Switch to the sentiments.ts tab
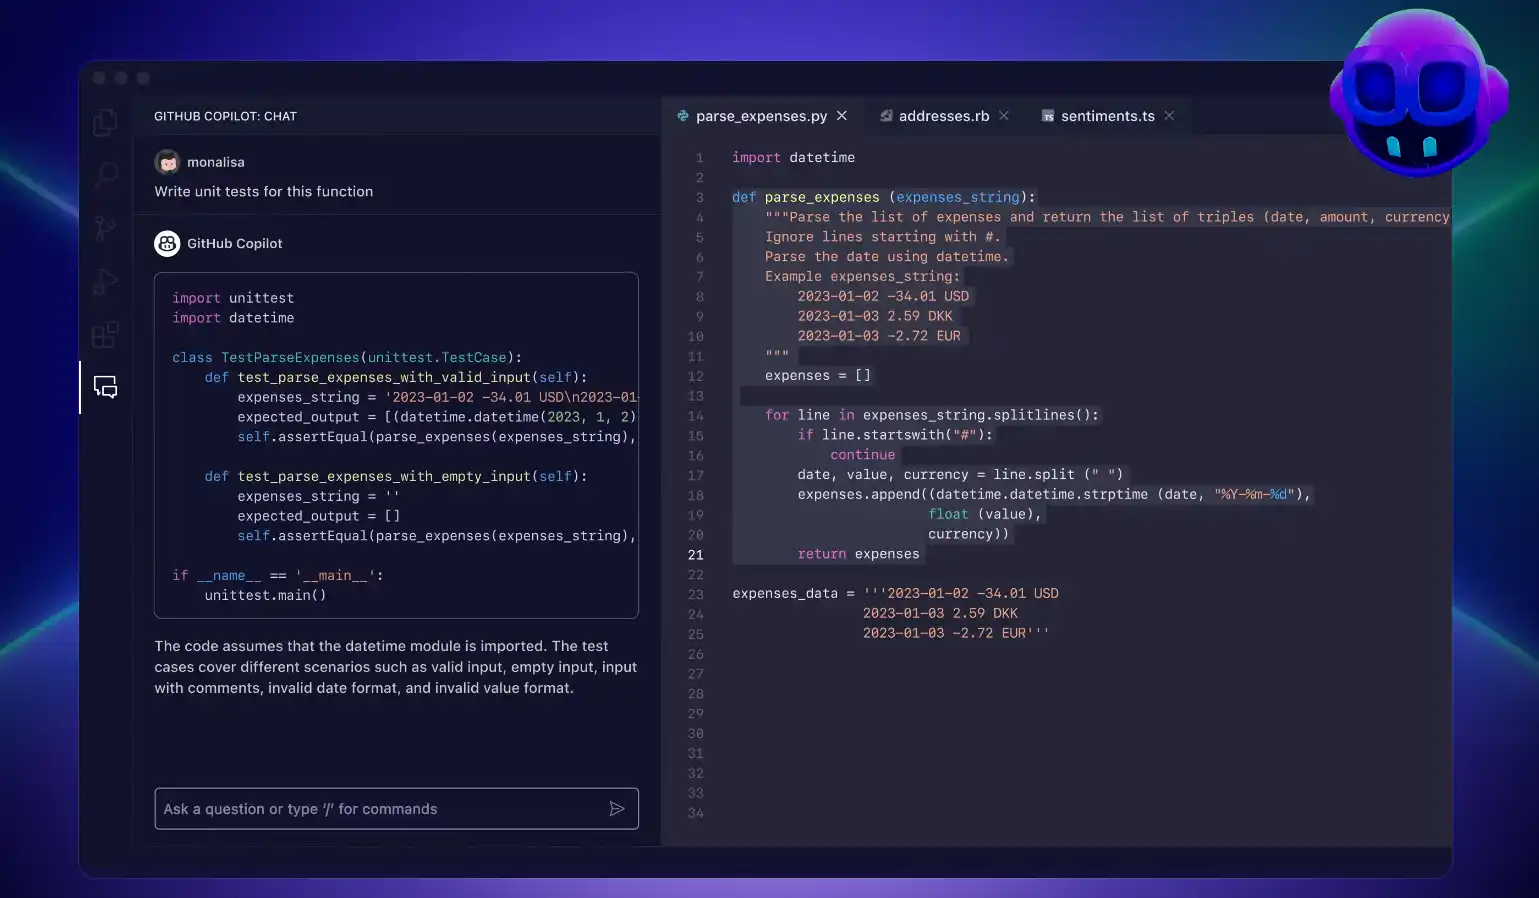The height and width of the screenshot is (898, 1539). point(1107,116)
